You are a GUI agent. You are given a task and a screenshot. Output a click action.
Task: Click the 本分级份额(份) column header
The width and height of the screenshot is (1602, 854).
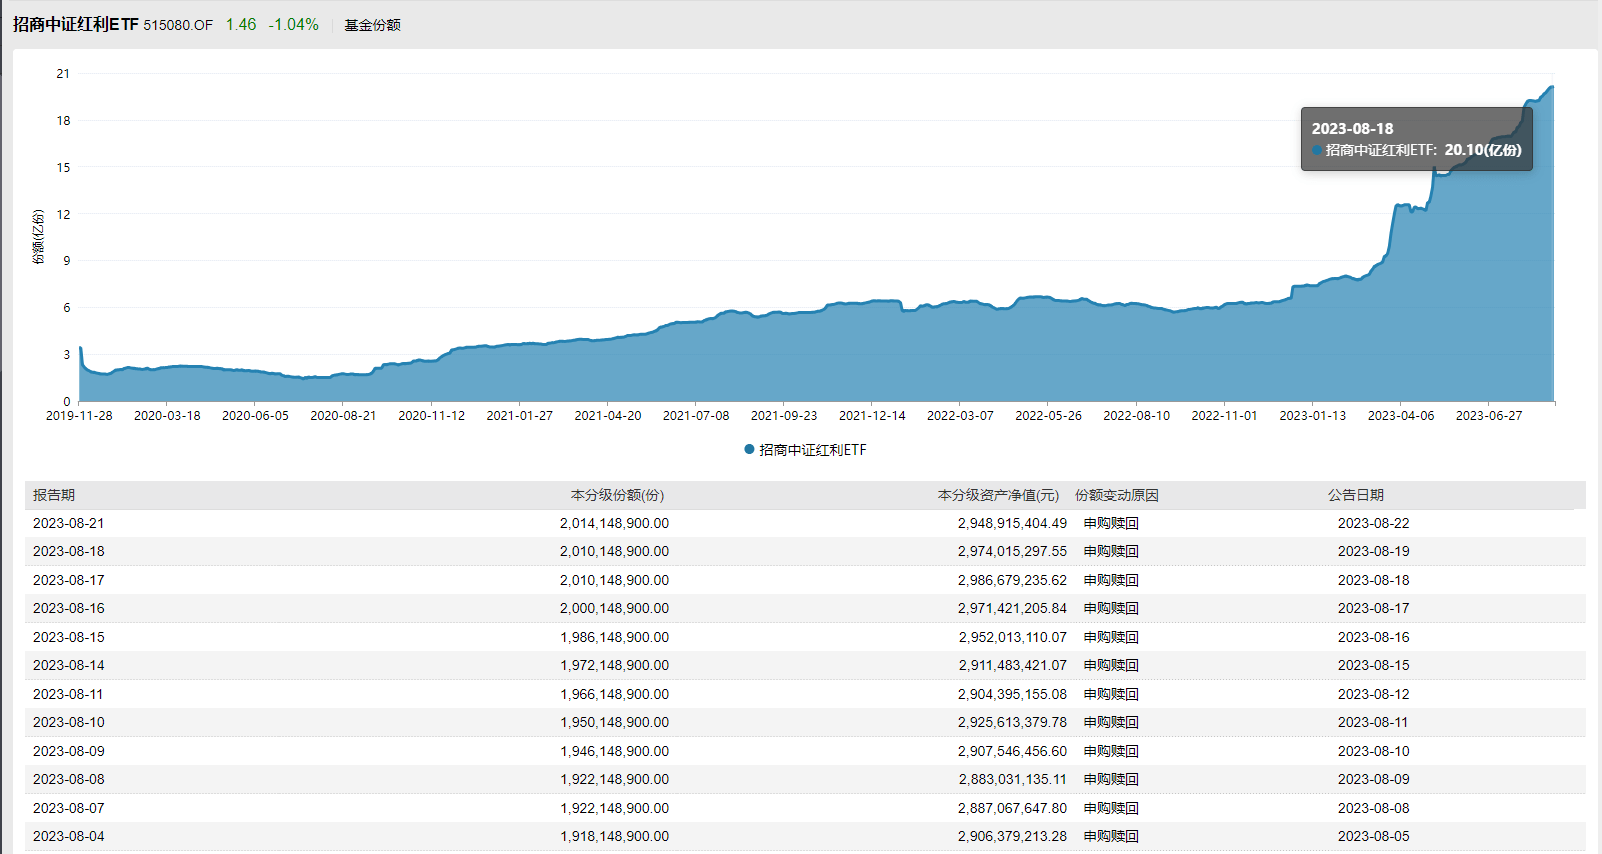617,495
